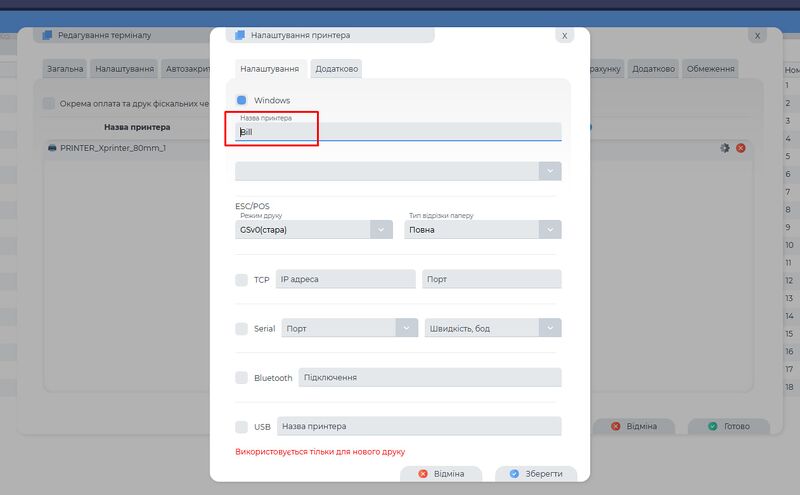Enable the TCP connection checkbox
This screenshot has height=495, width=800.
point(241,280)
